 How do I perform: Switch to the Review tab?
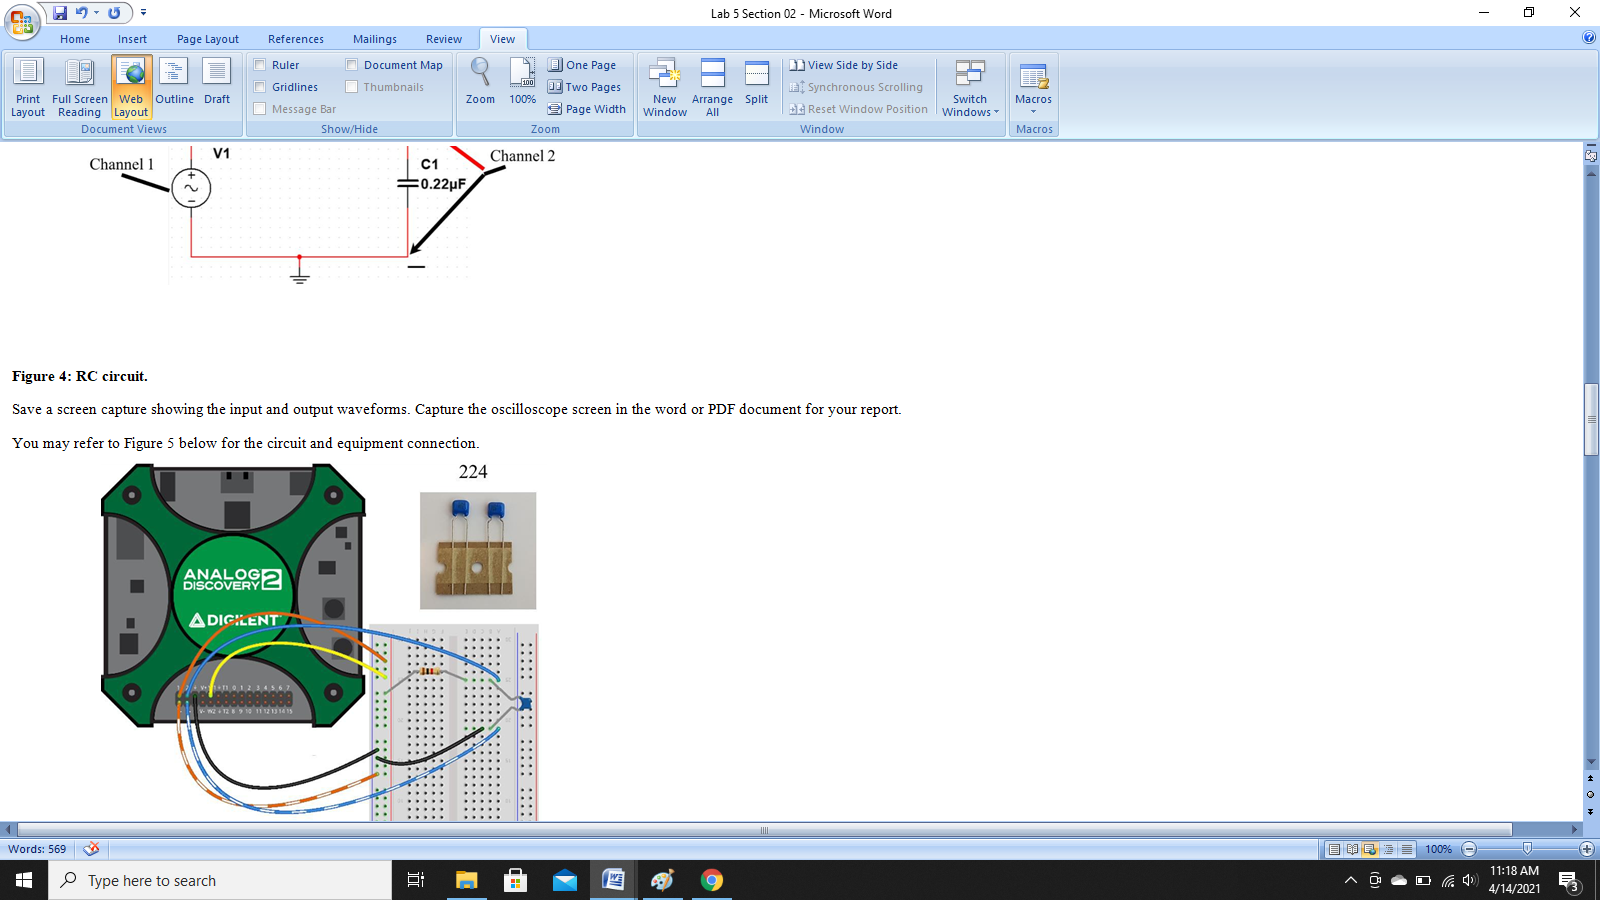tap(443, 39)
